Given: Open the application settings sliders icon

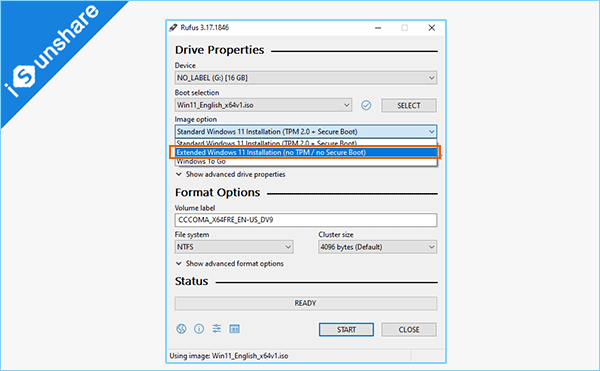Looking at the screenshot, I should 217,329.
